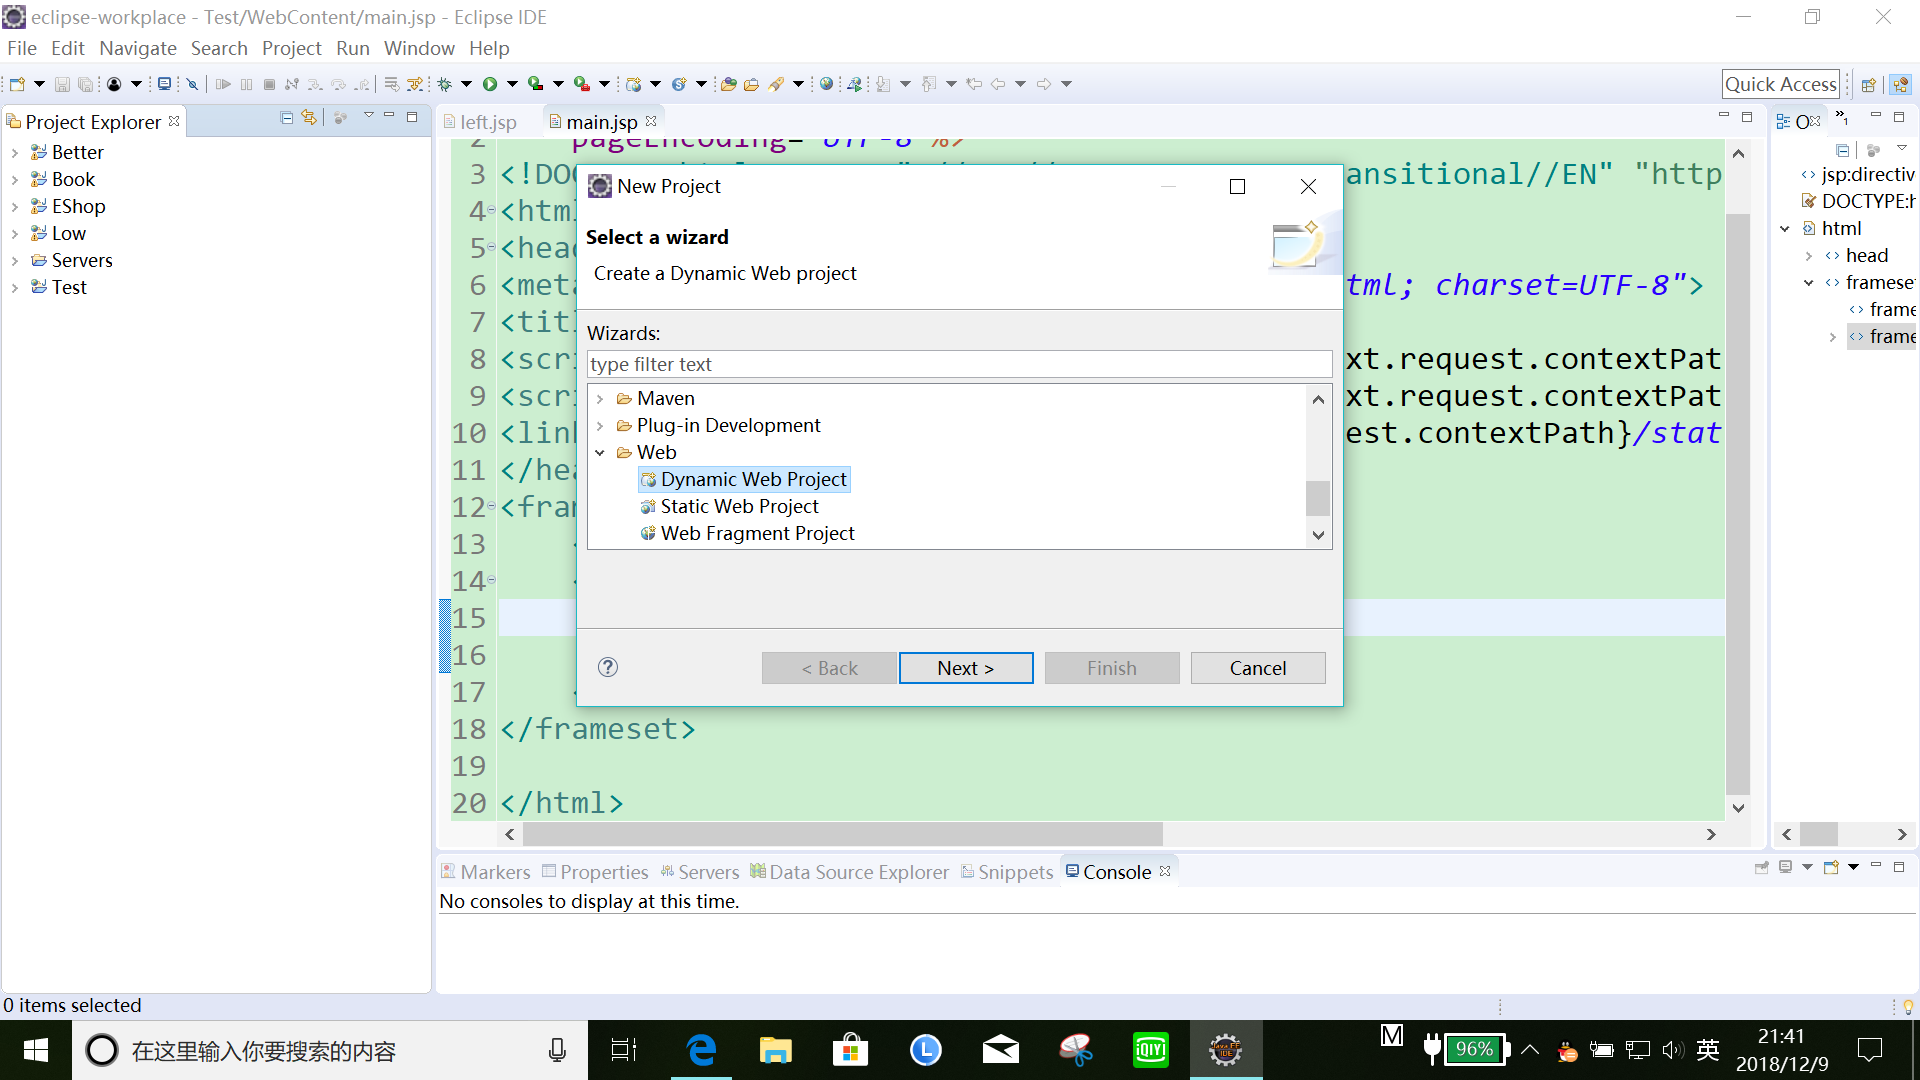Image resolution: width=1920 pixels, height=1080 pixels.
Task: Select the Java EE perspective icon
Action: pyautogui.click(x=1900, y=85)
